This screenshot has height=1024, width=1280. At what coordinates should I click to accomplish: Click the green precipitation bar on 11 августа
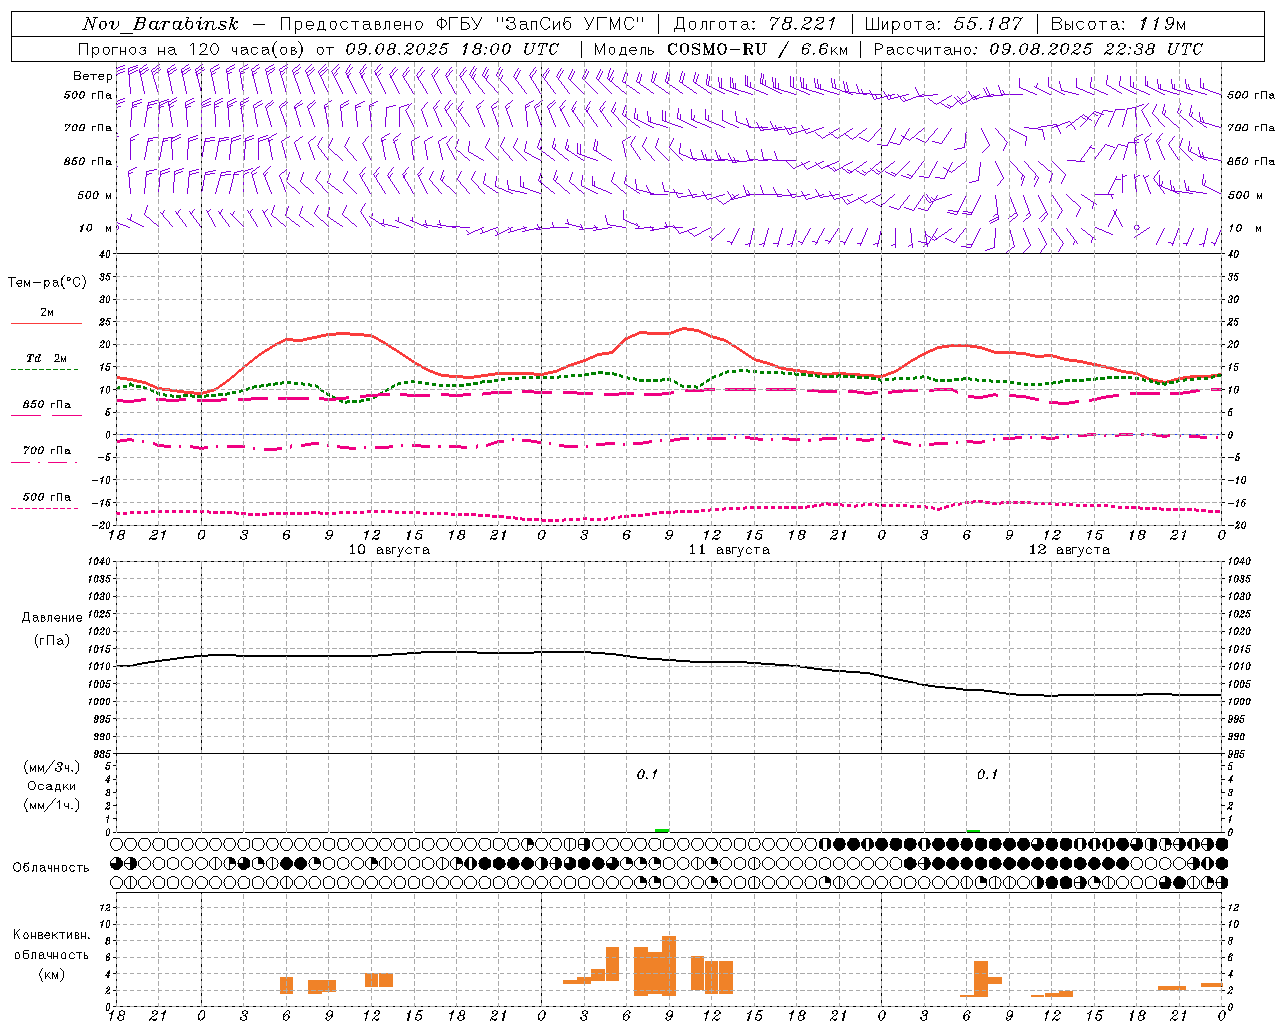tap(662, 830)
